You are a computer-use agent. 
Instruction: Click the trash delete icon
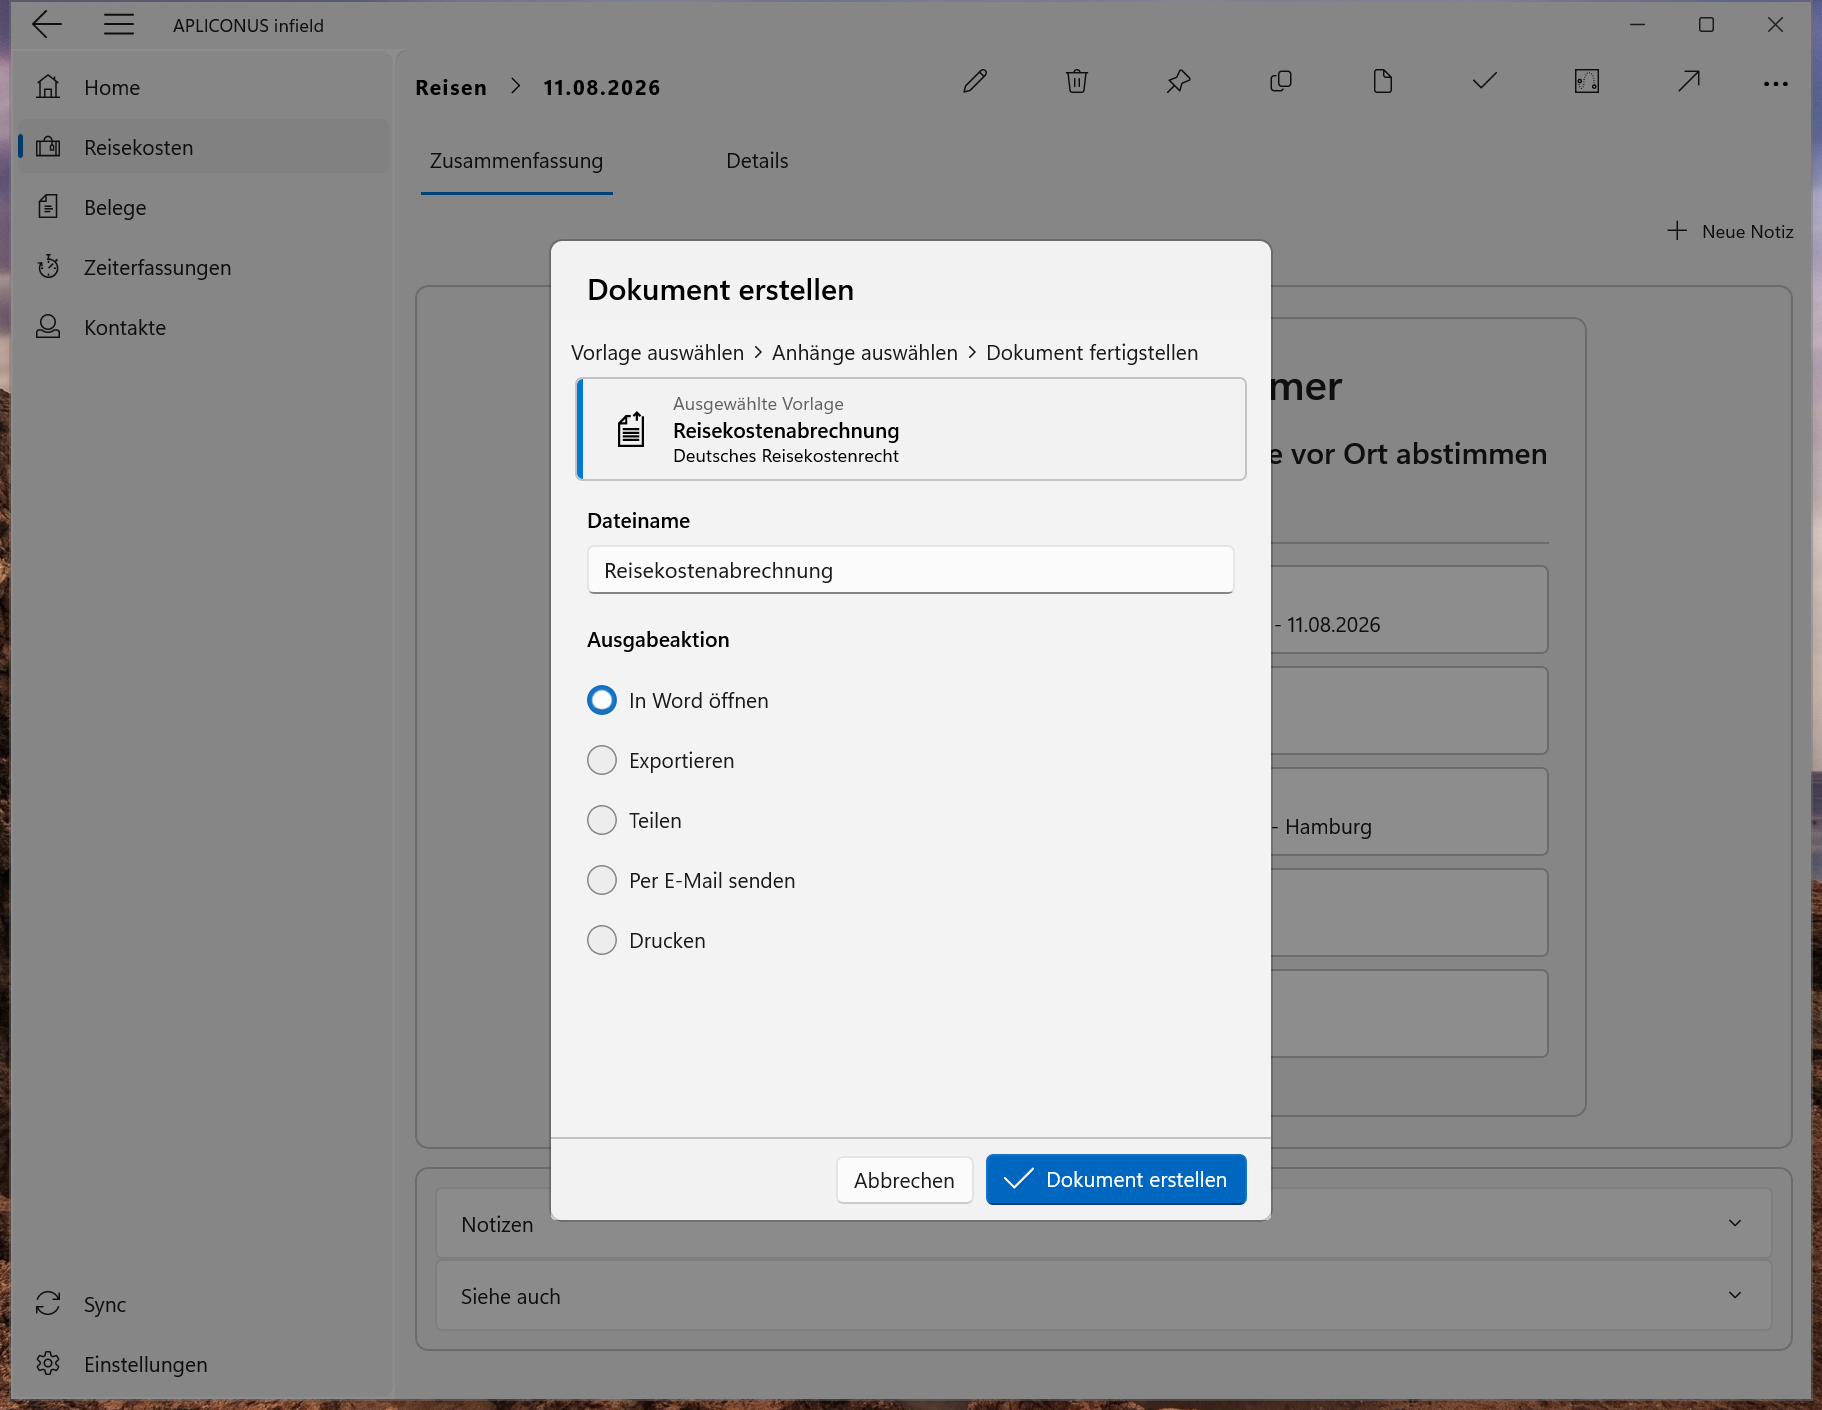pos(1077,82)
